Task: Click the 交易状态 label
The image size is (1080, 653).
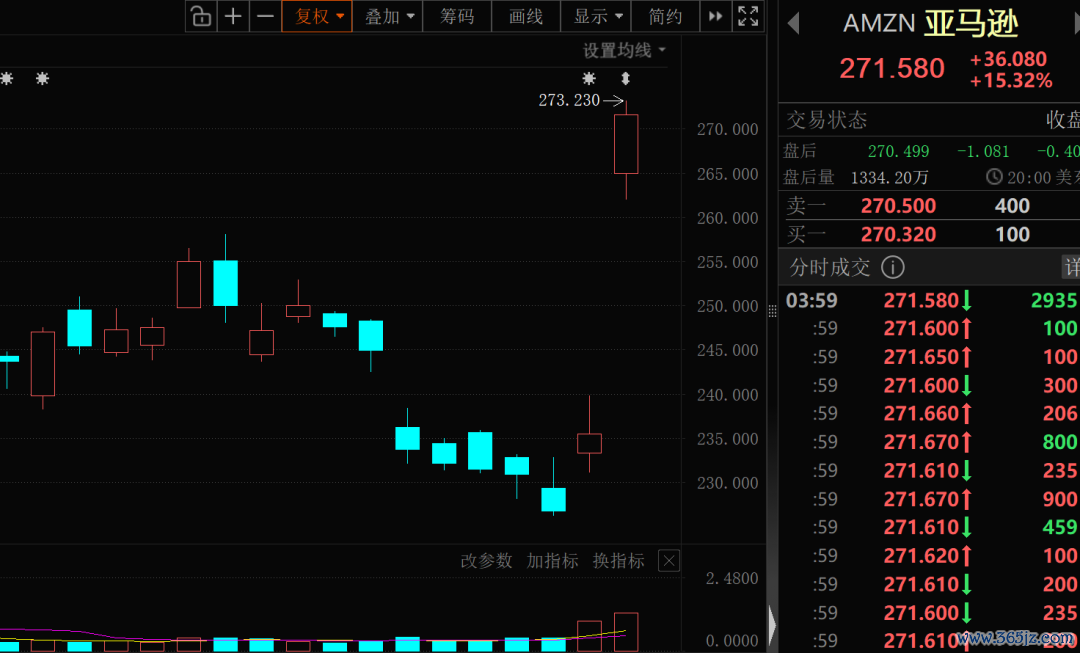Action: pyautogui.click(x=827, y=120)
